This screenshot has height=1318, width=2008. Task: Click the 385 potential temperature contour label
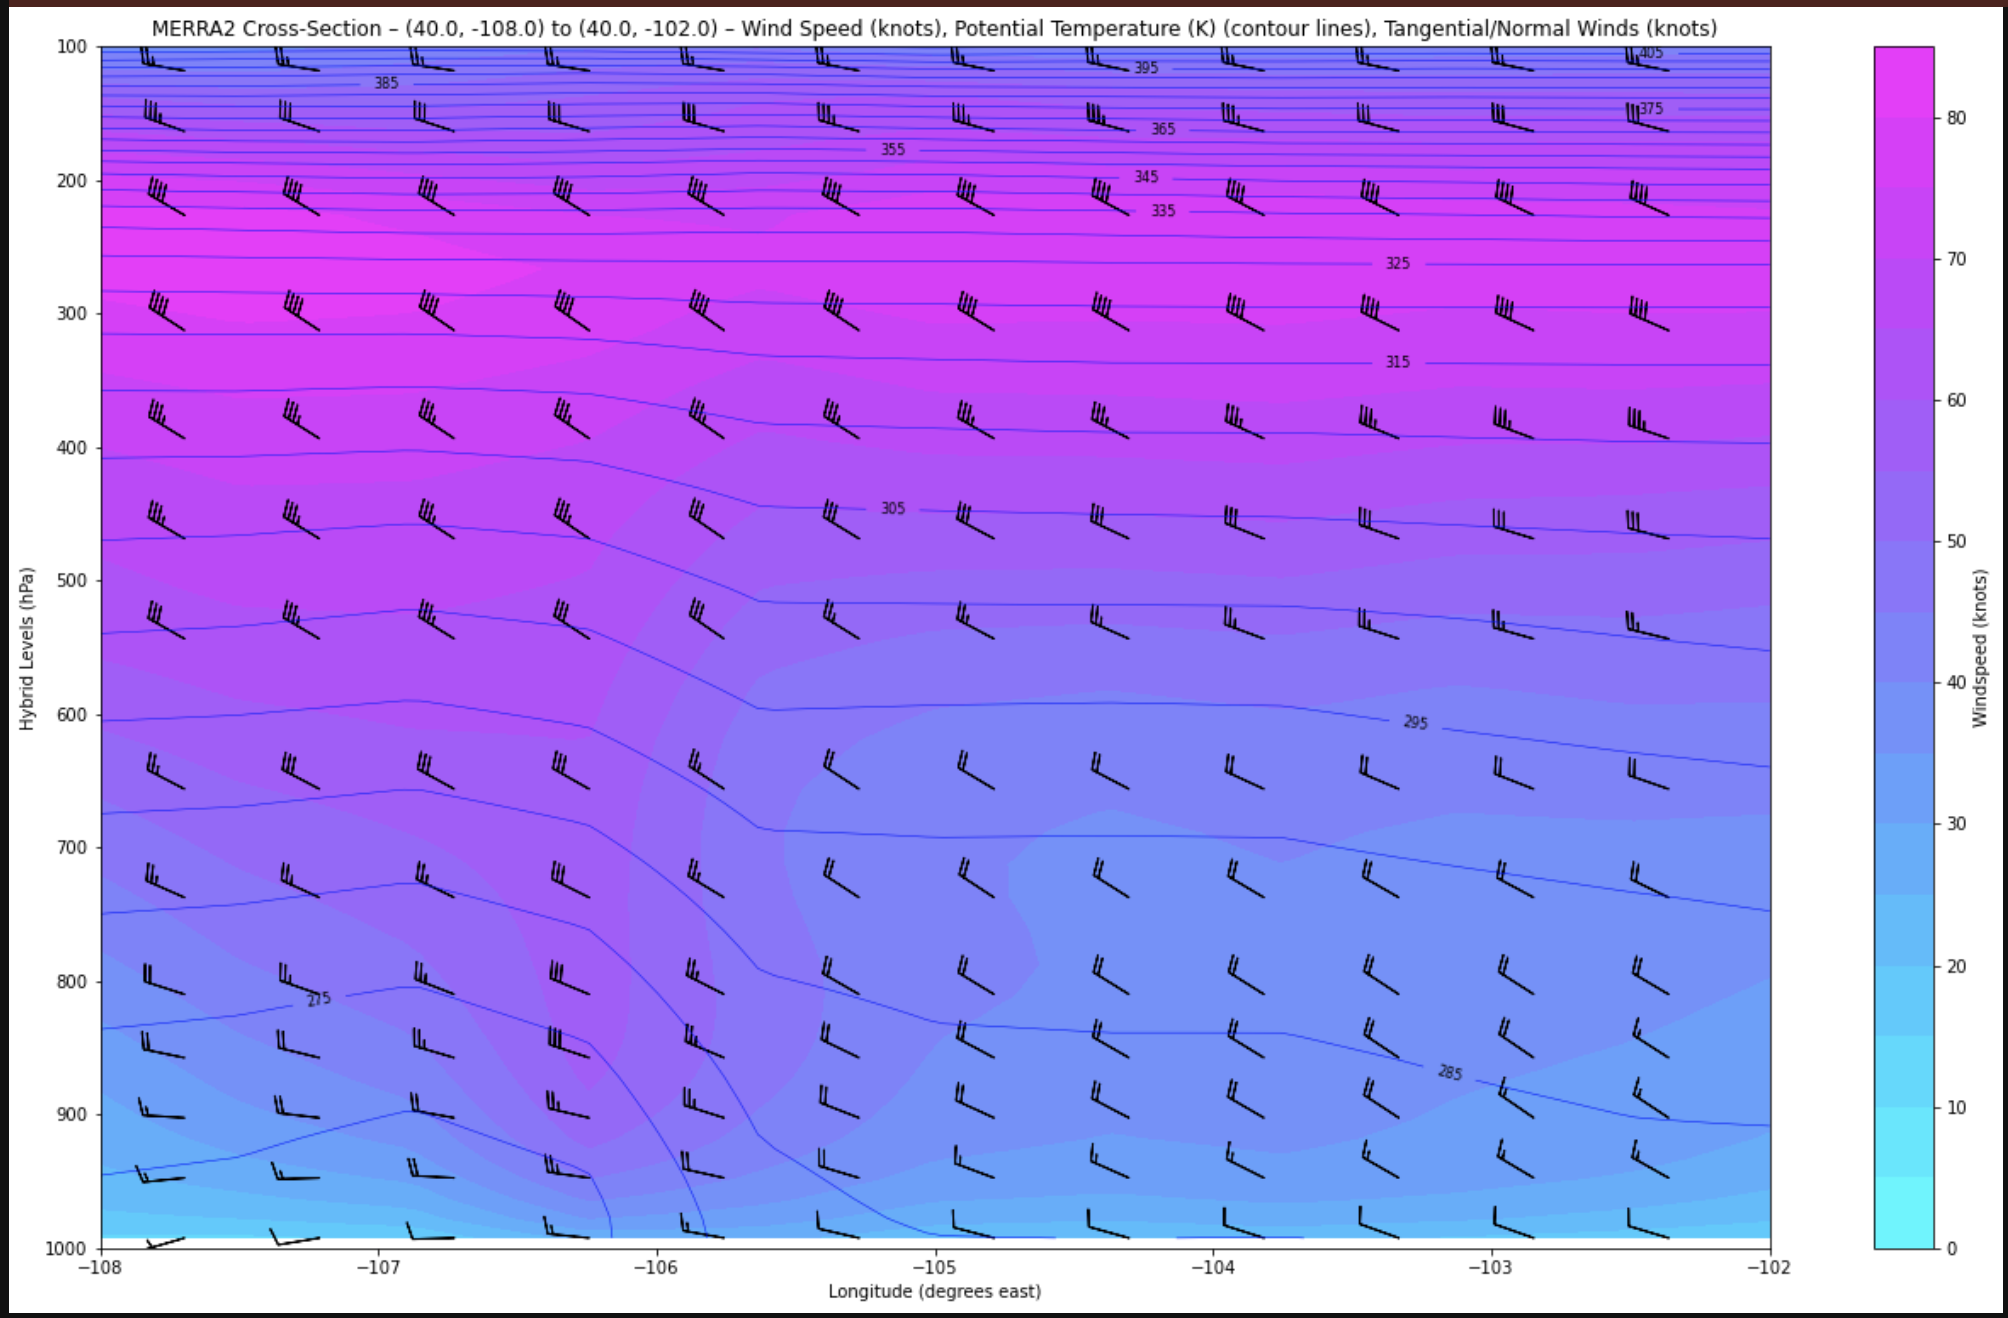click(x=386, y=83)
